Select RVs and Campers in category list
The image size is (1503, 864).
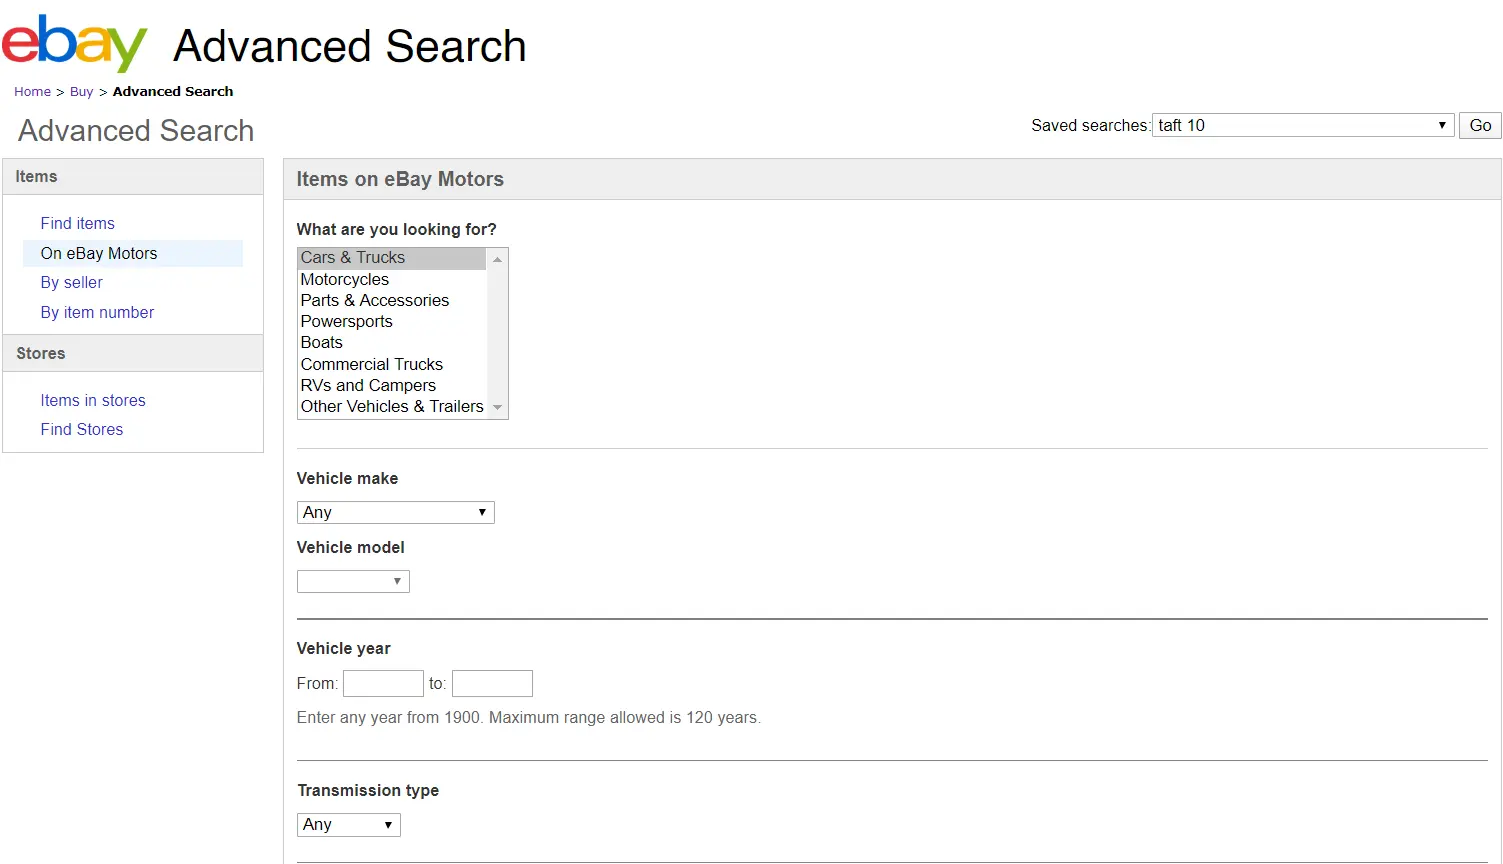pyautogui.click(x=392, y=386)
